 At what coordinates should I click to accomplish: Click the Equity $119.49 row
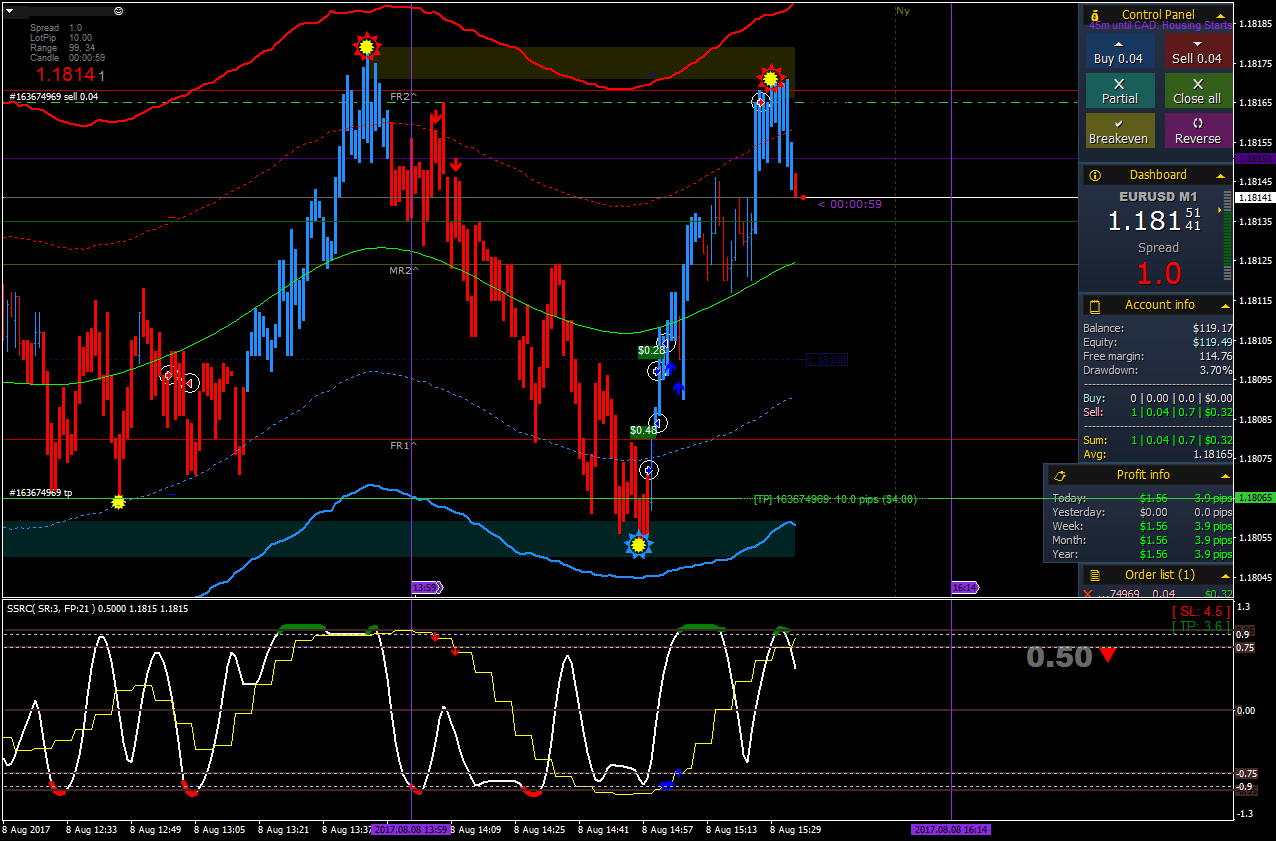point(1158,342)
